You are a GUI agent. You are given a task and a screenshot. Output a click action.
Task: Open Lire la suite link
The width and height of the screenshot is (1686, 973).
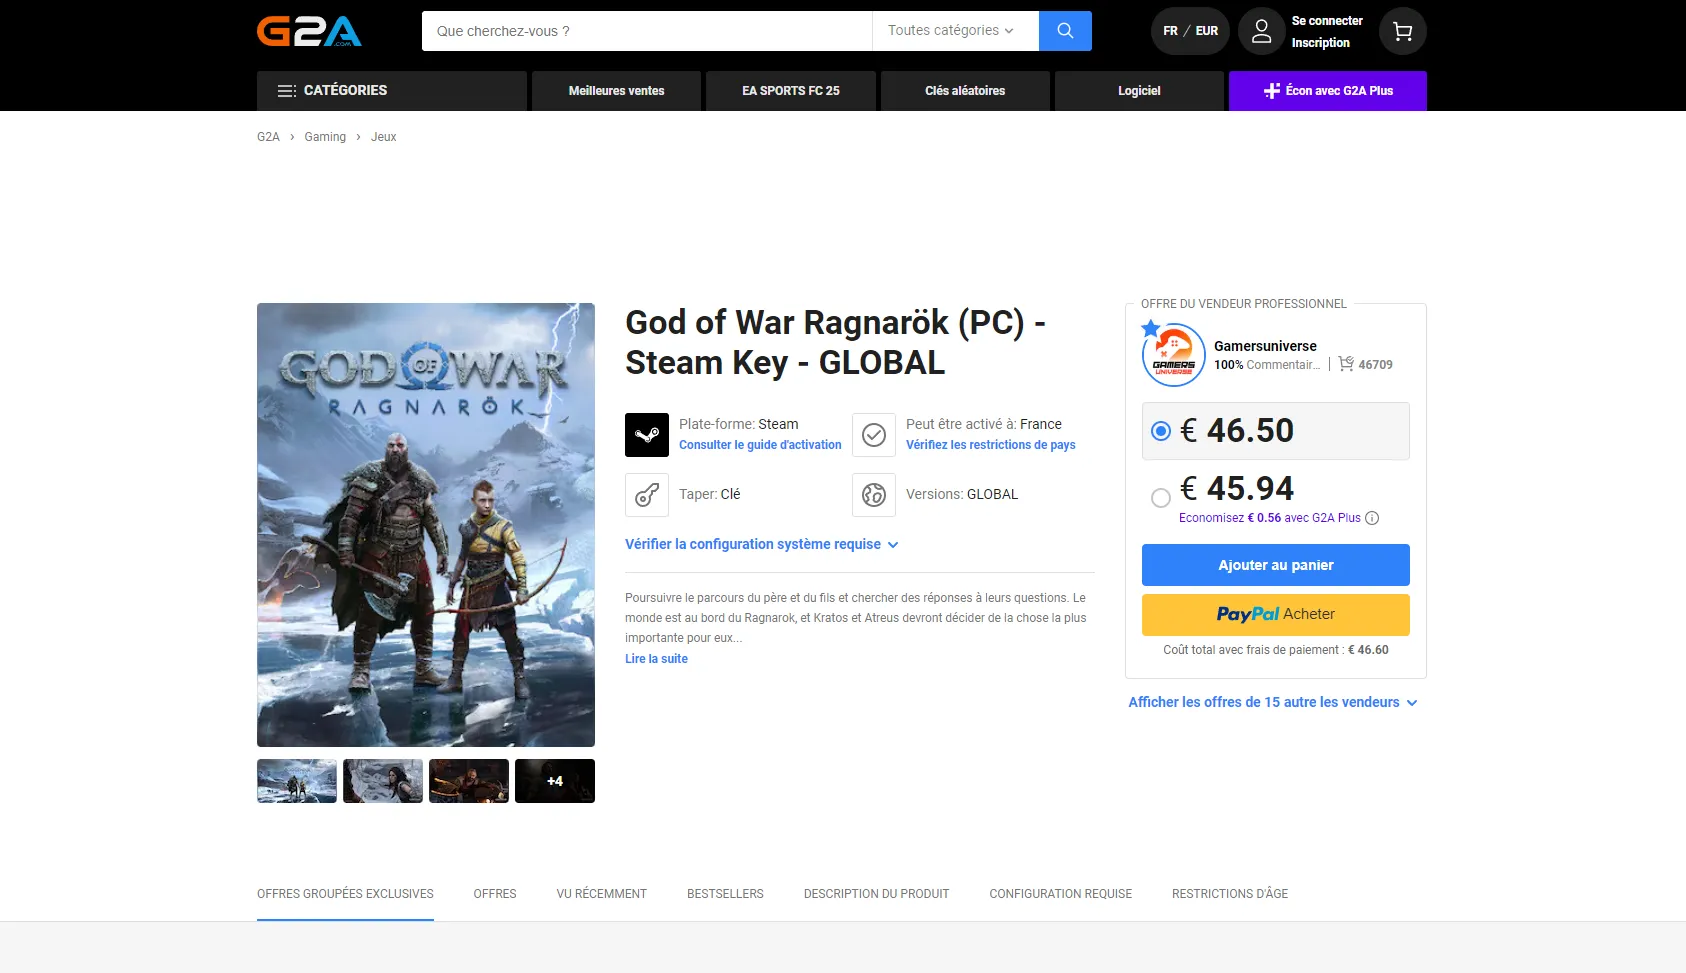tap(656, 659)
